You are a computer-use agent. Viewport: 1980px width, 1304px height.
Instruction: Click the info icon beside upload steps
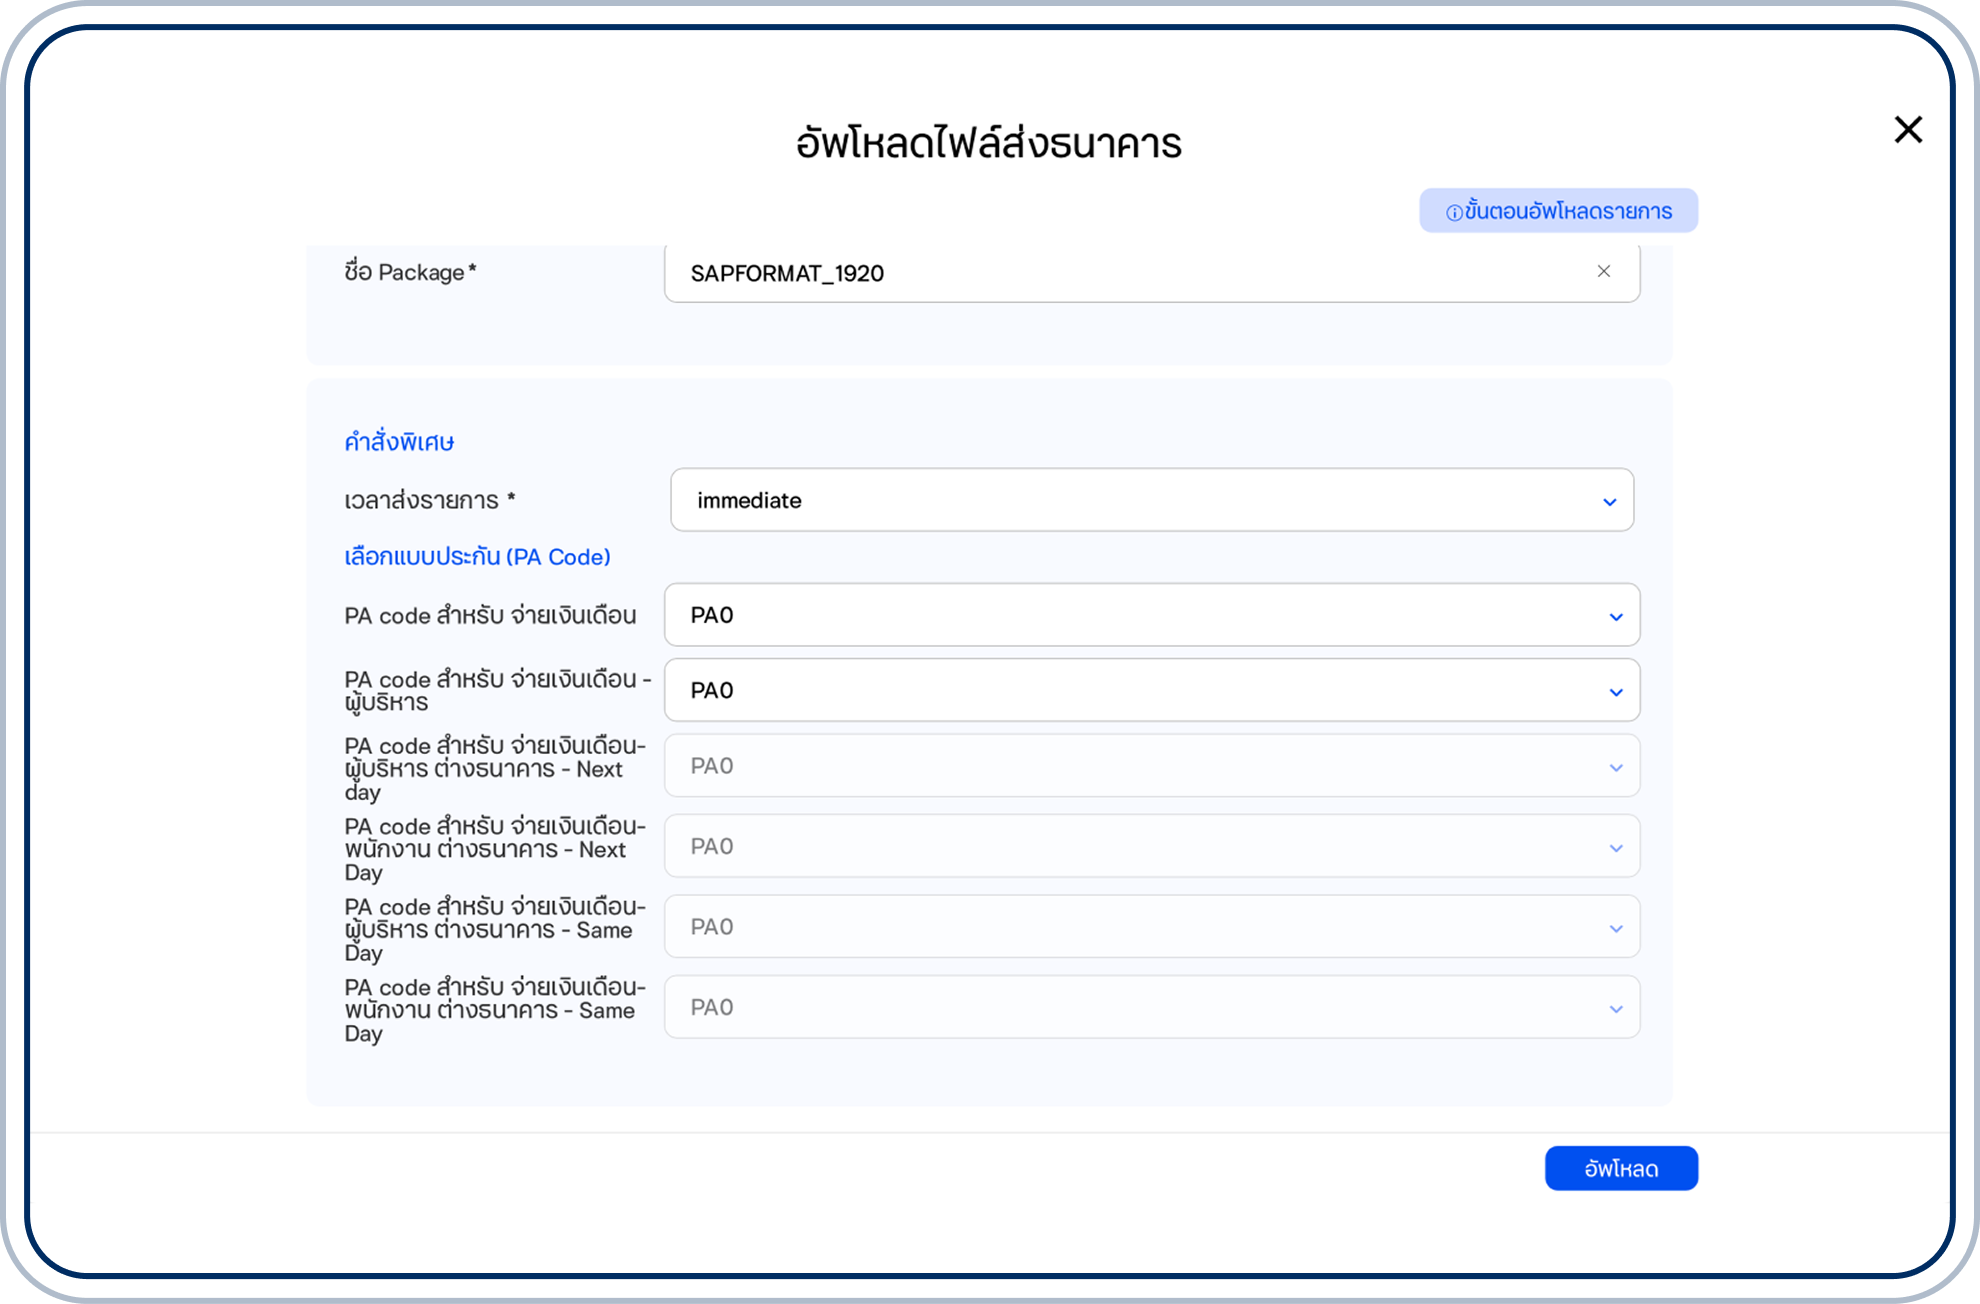pos(1454,213)
